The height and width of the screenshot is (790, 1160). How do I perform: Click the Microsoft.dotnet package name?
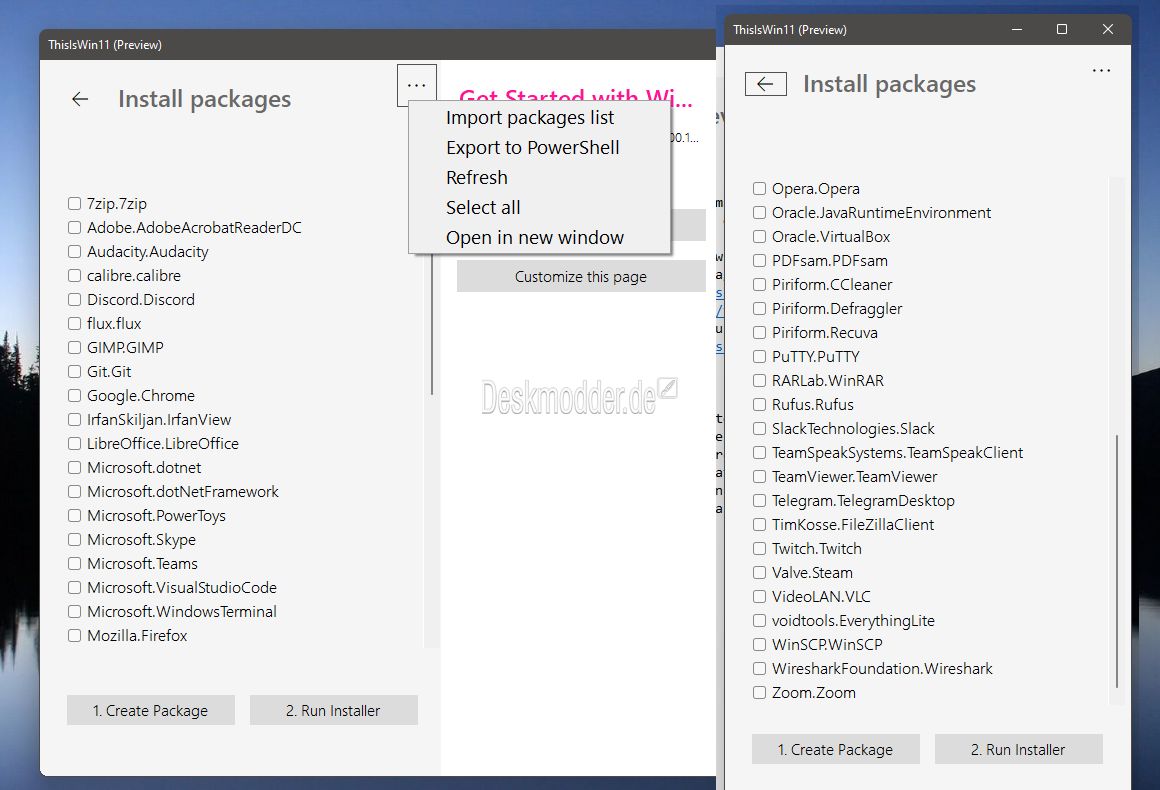144,467
